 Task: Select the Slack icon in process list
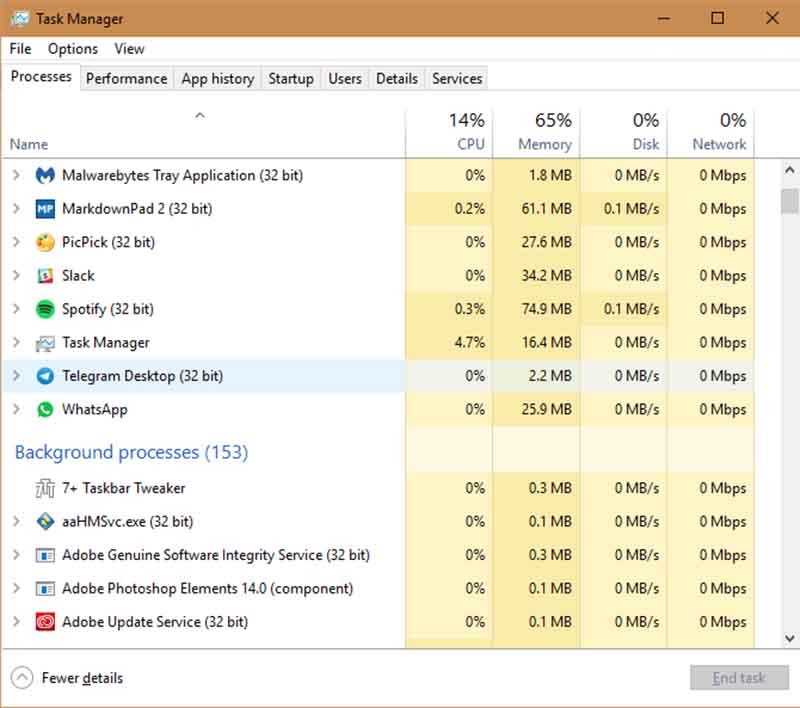tap(45, 276)
